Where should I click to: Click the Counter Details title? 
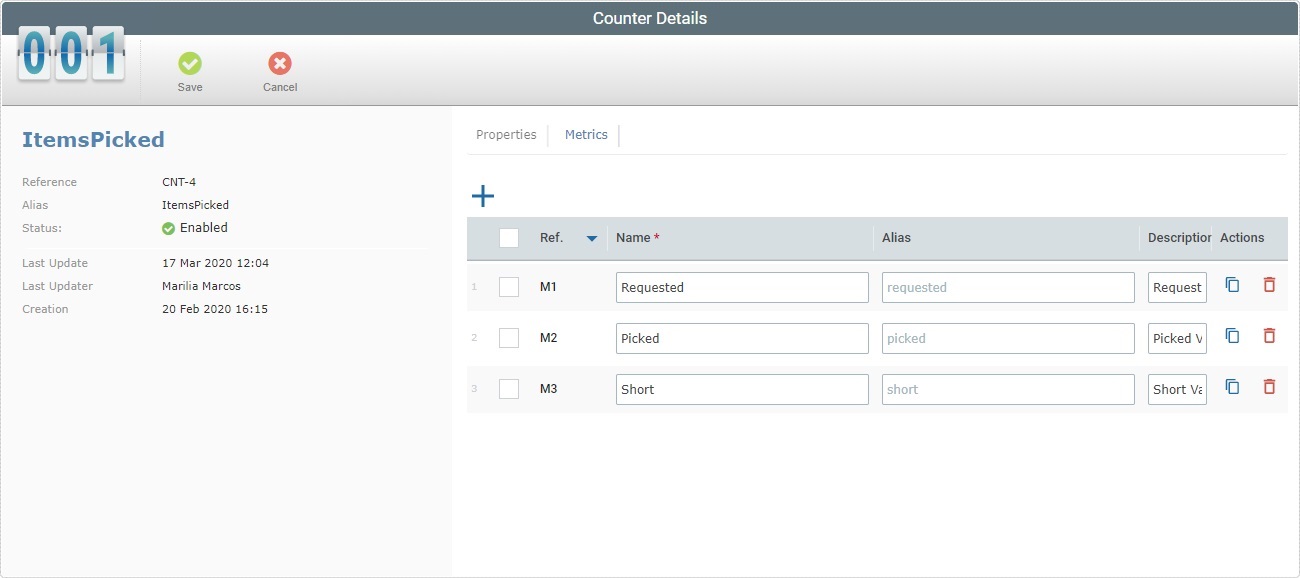(650, 18)
